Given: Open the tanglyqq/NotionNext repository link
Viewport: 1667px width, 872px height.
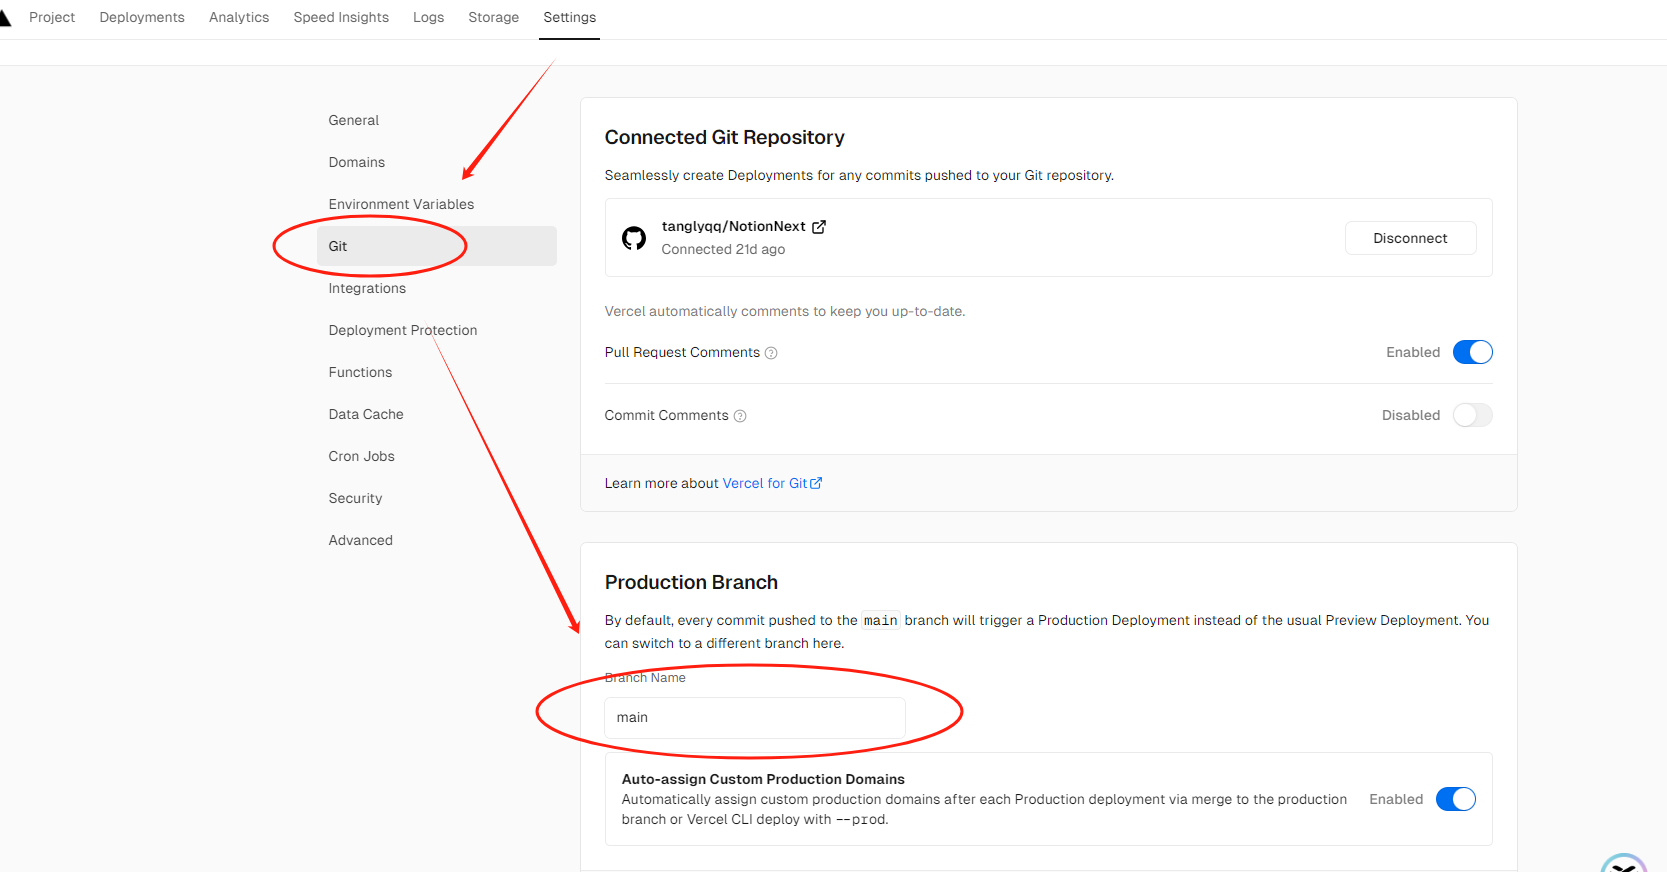Looking at the screenshot, I should pos(733,227).
